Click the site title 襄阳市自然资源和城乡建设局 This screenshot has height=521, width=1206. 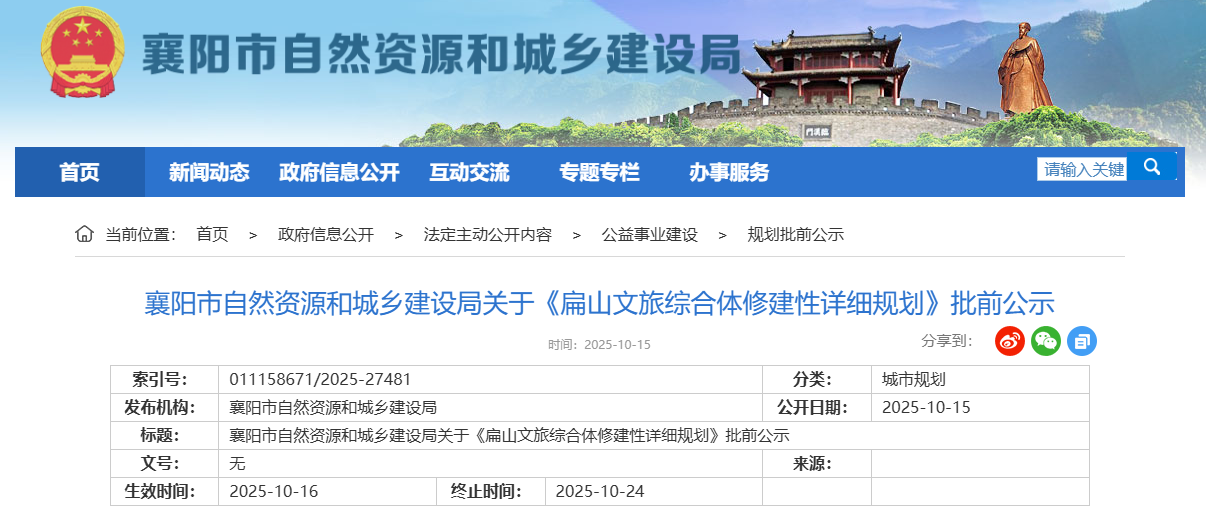click(440, 53)
